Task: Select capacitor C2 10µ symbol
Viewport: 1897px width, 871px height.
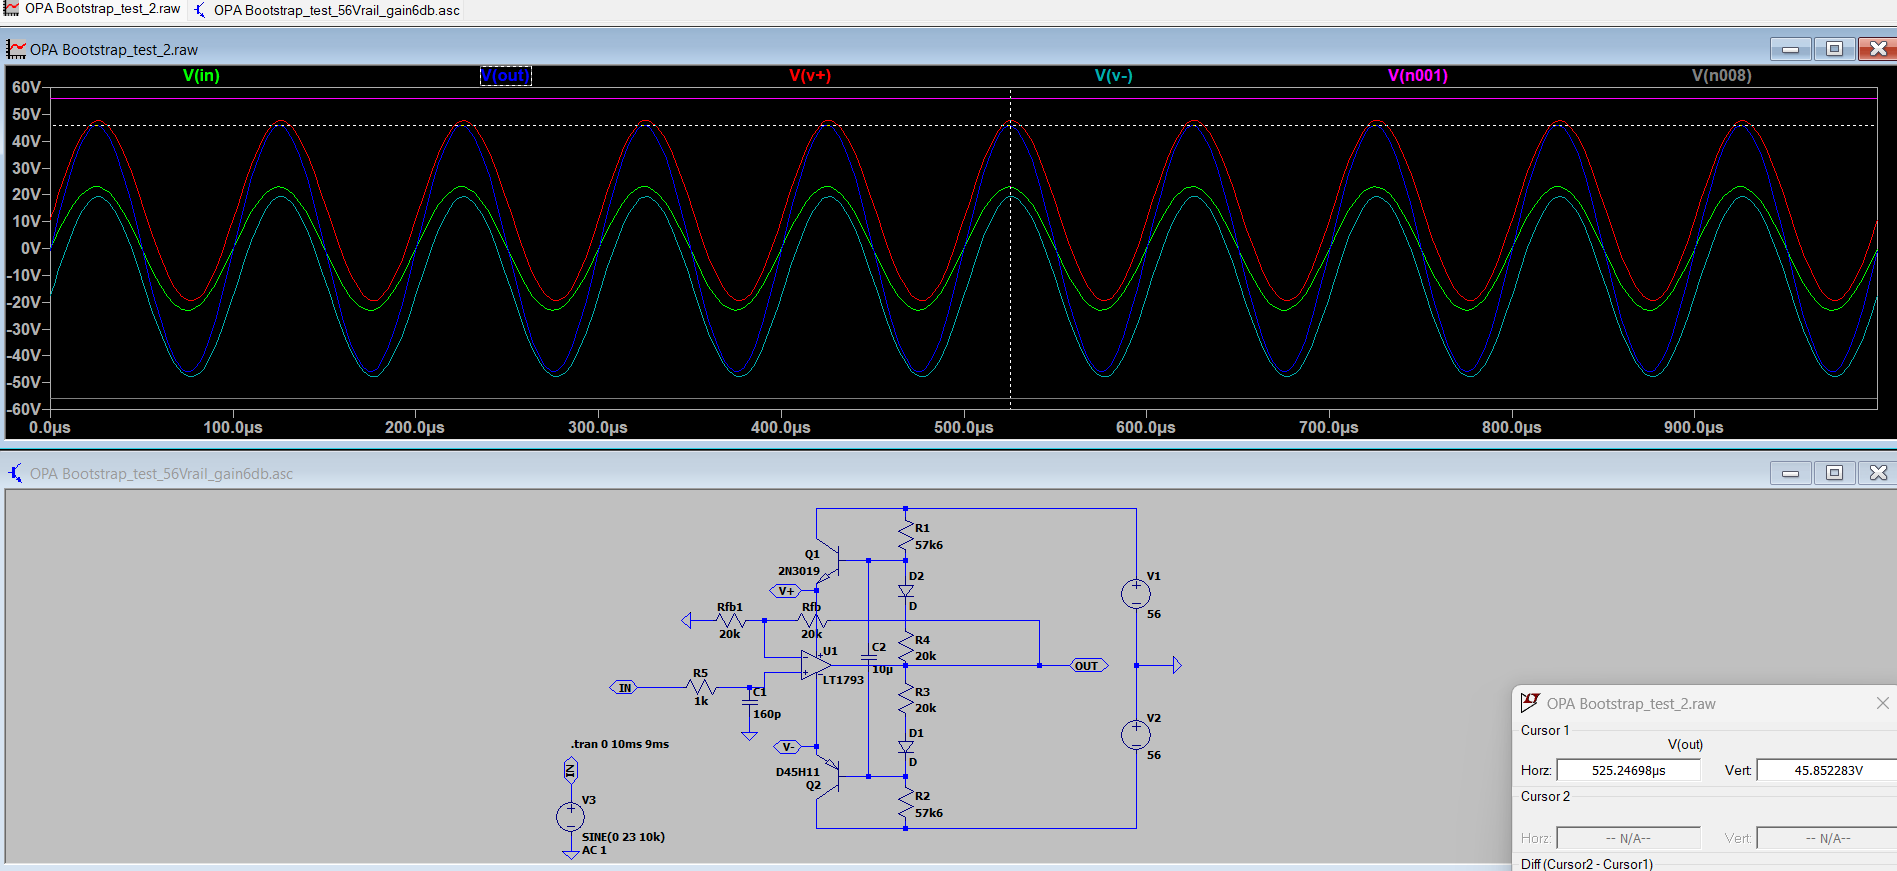Action: (x=868, y=659)
